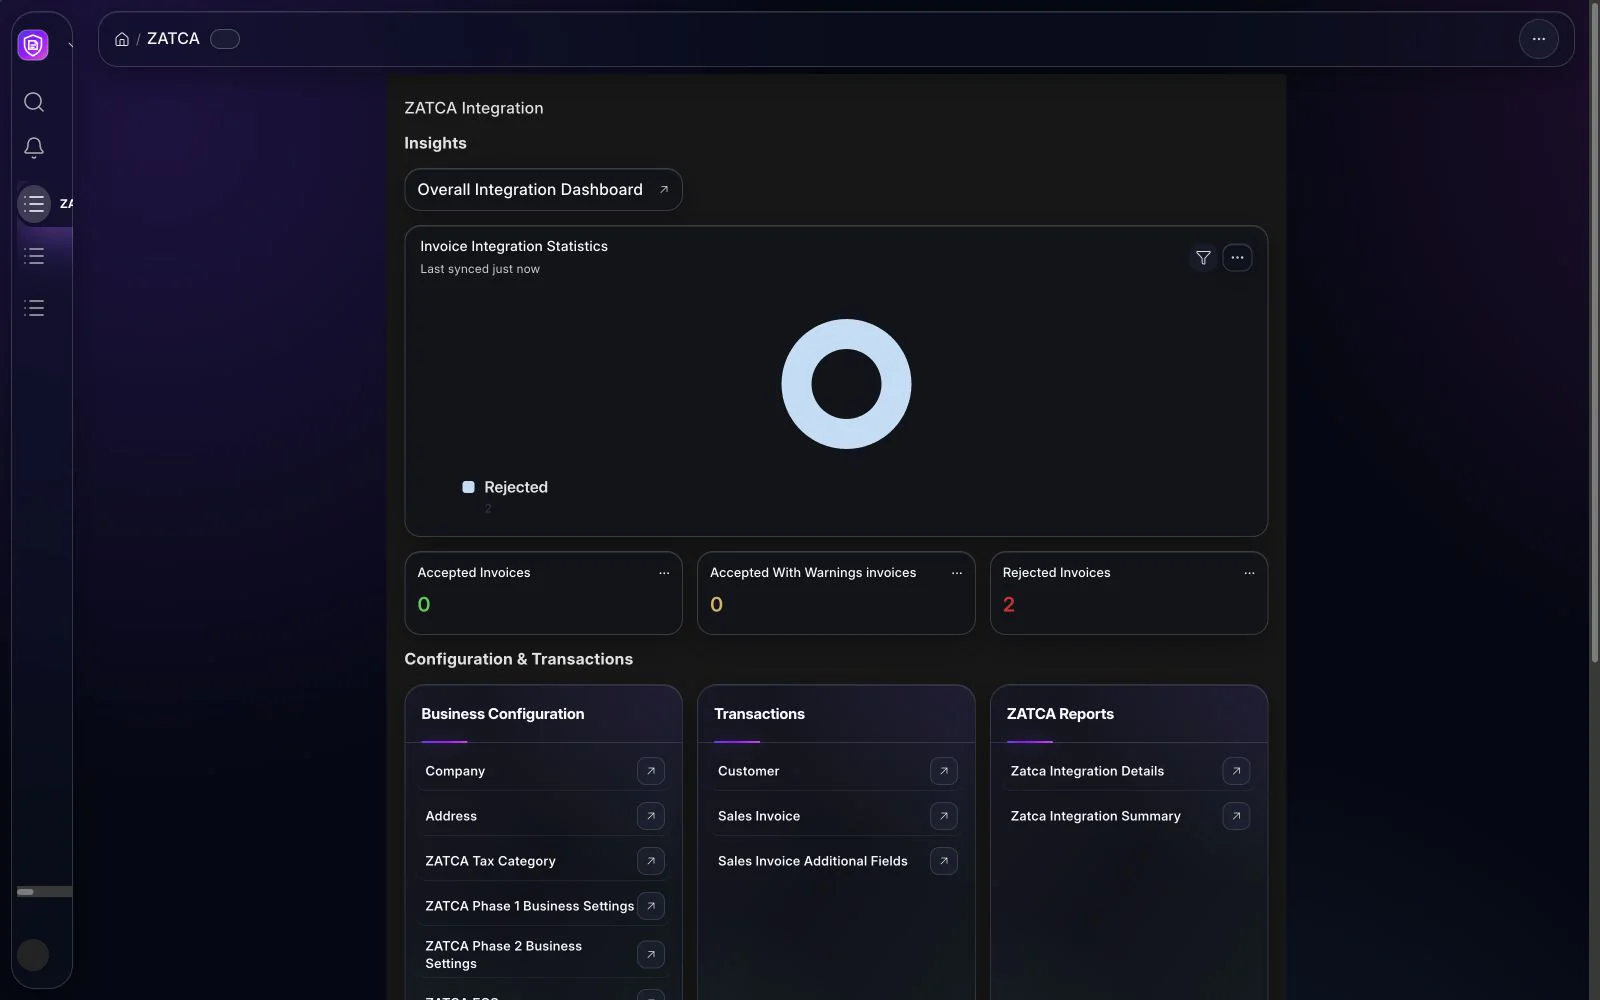Screen dimensions: 1600x1000
Task: Click arrow icon for Phase 2 Business Settings
Action: (x=651, y=955)
